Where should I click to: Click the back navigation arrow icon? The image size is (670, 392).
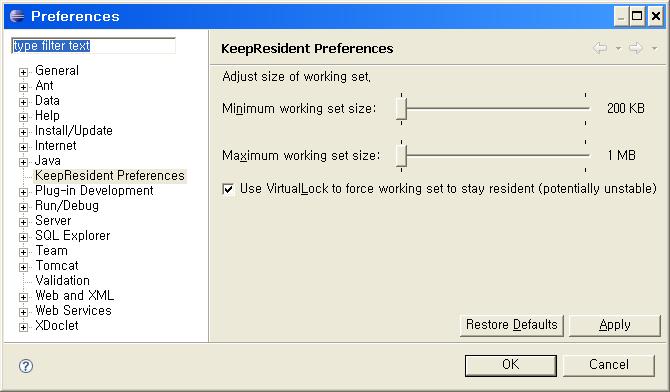pyautogui.click(x=600, y=48)
